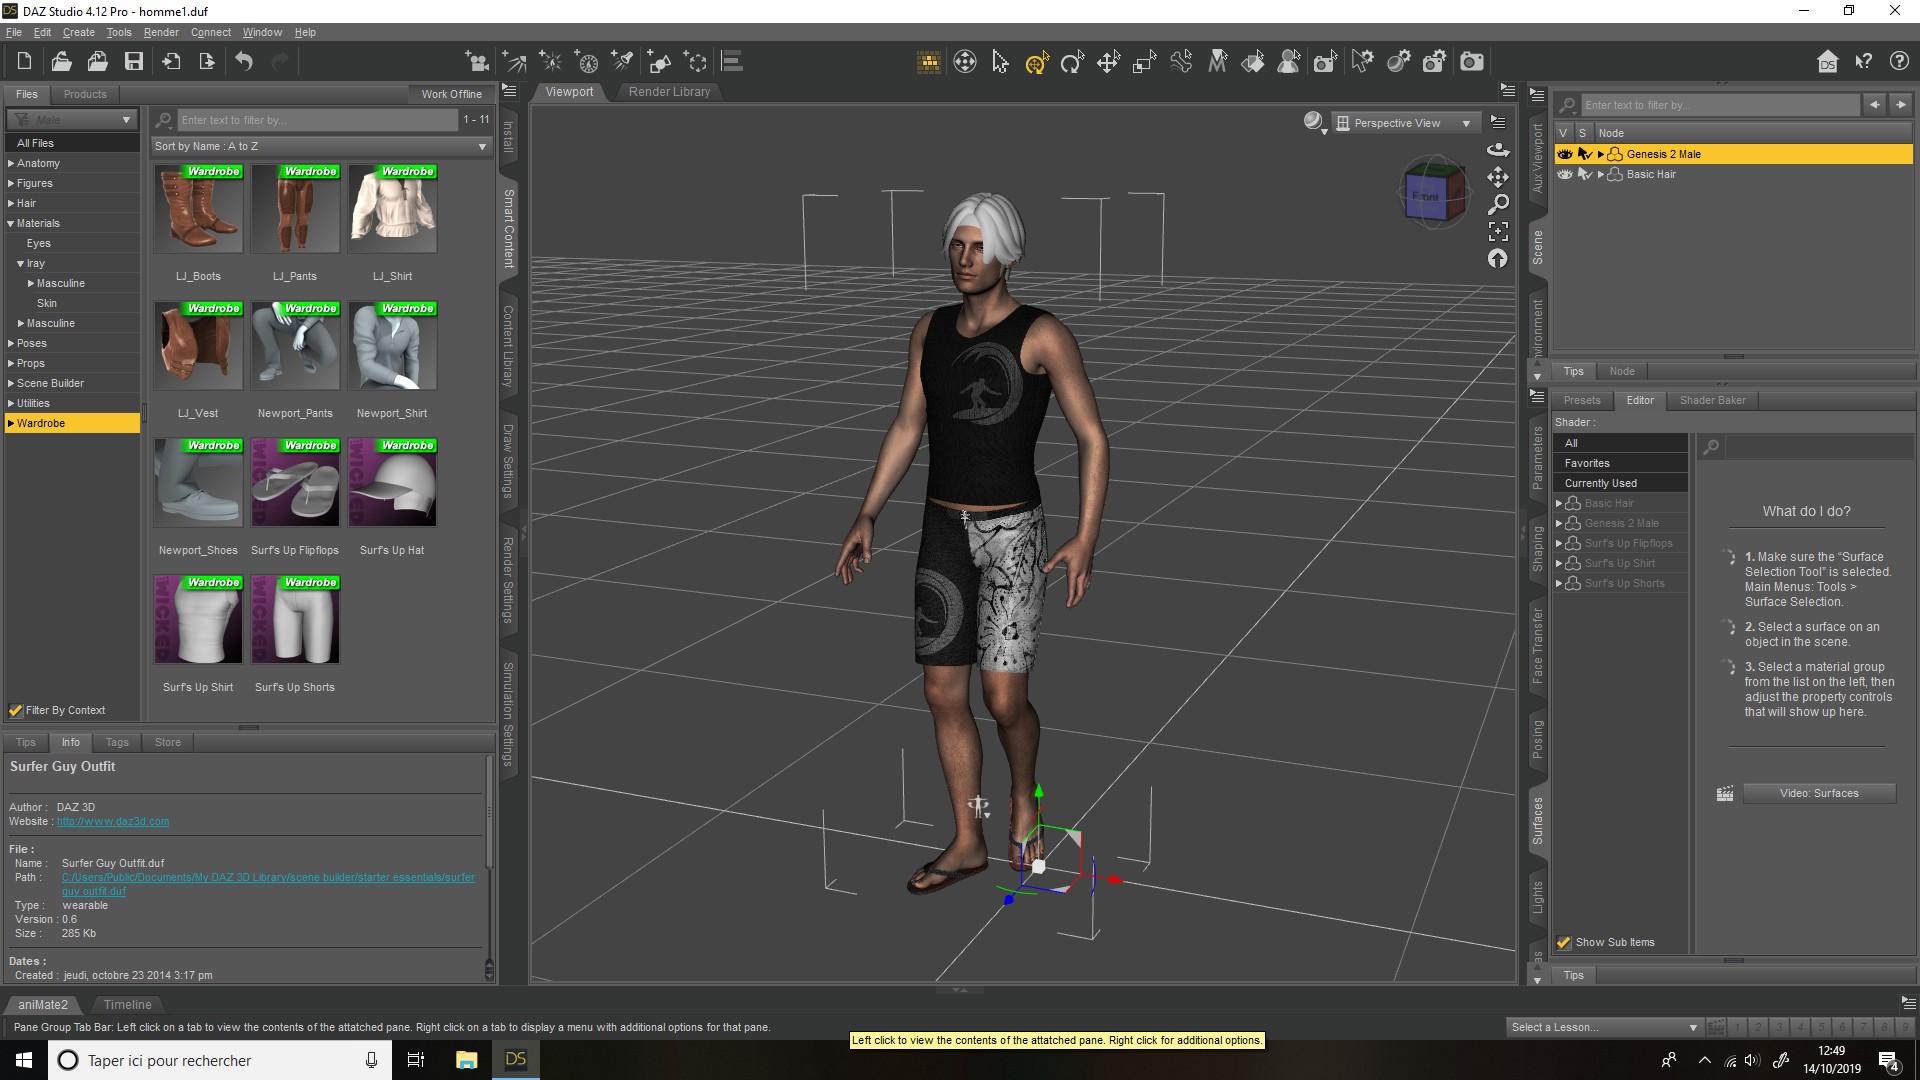Click the viewport Pan arrows control
The height and width of the screenshot is (1080, 1920).
(1497, 177)
